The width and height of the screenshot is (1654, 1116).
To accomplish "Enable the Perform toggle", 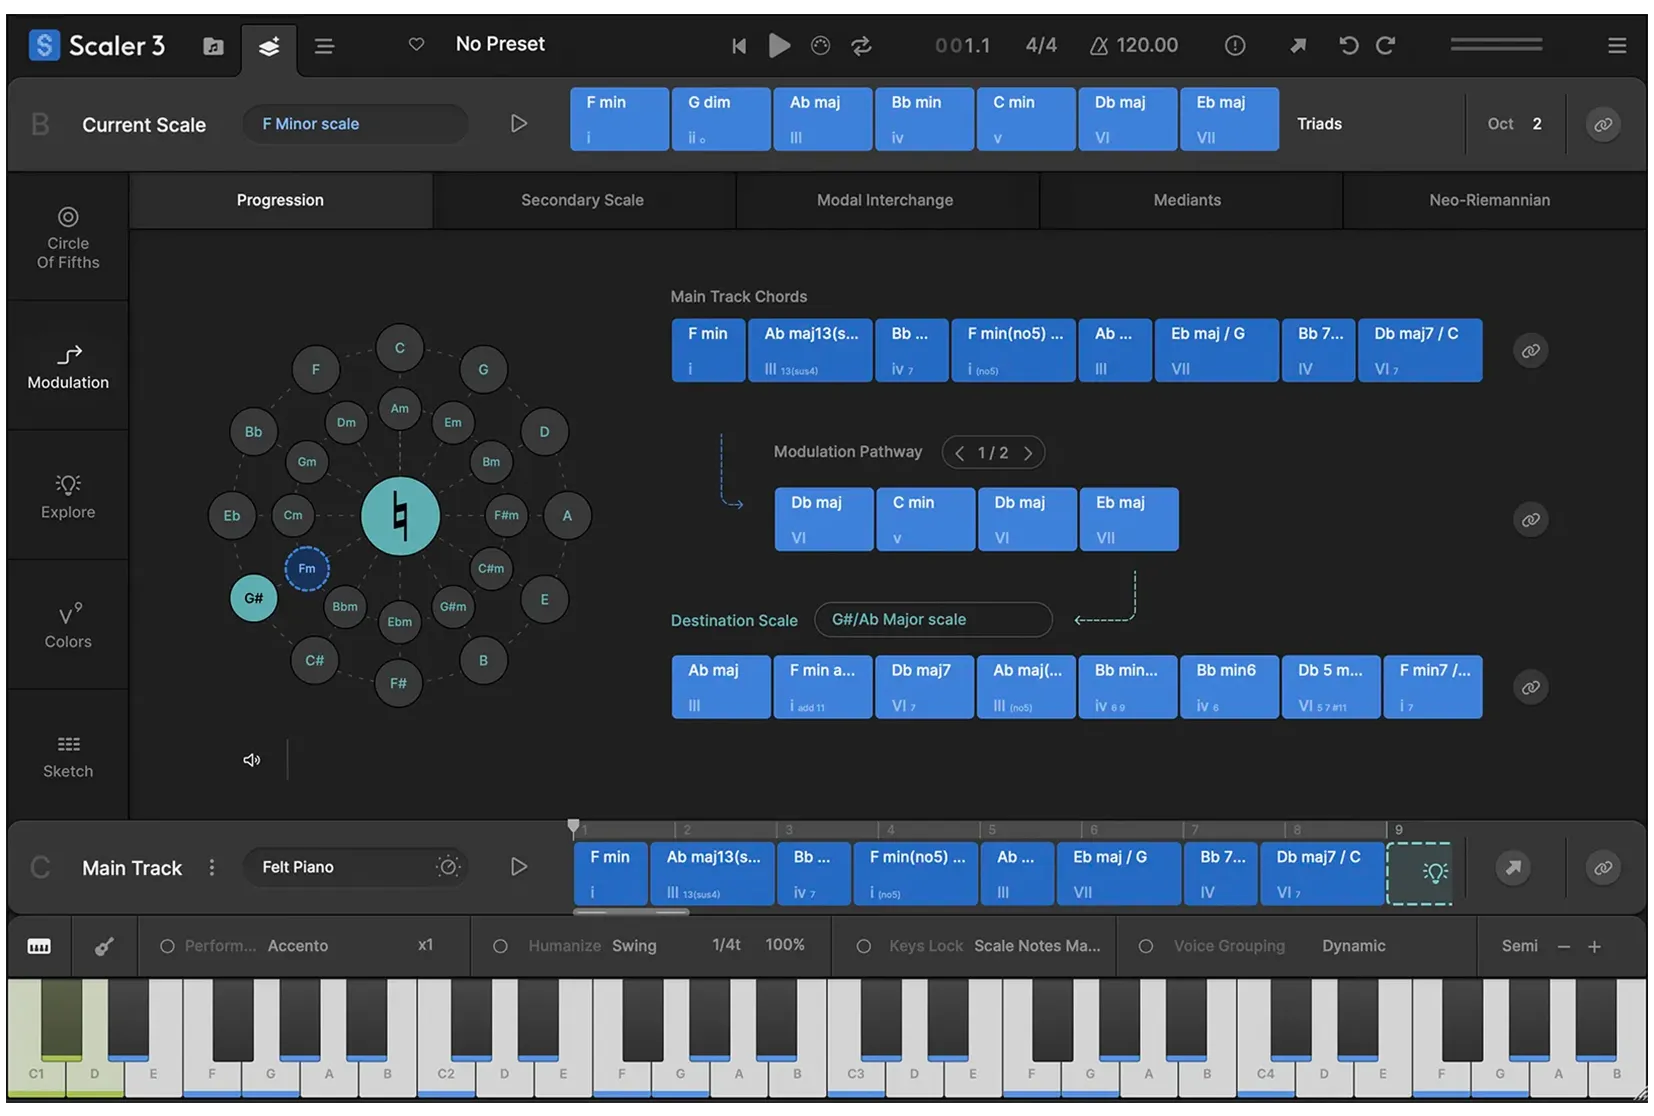I will [167, 946].
